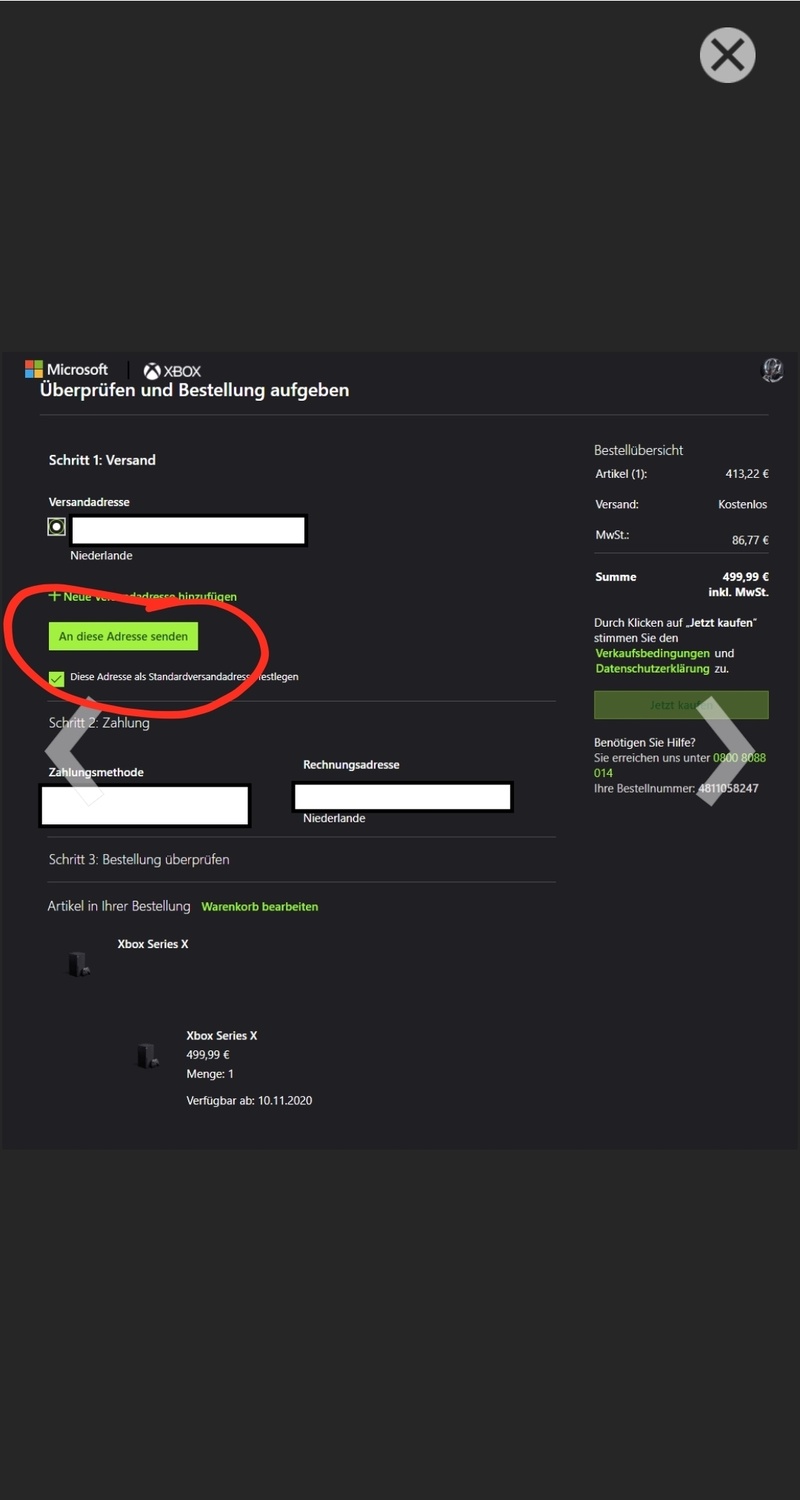Select the shipping address radio button
This screenshot has width=800, height=1500.
[57, 527]
